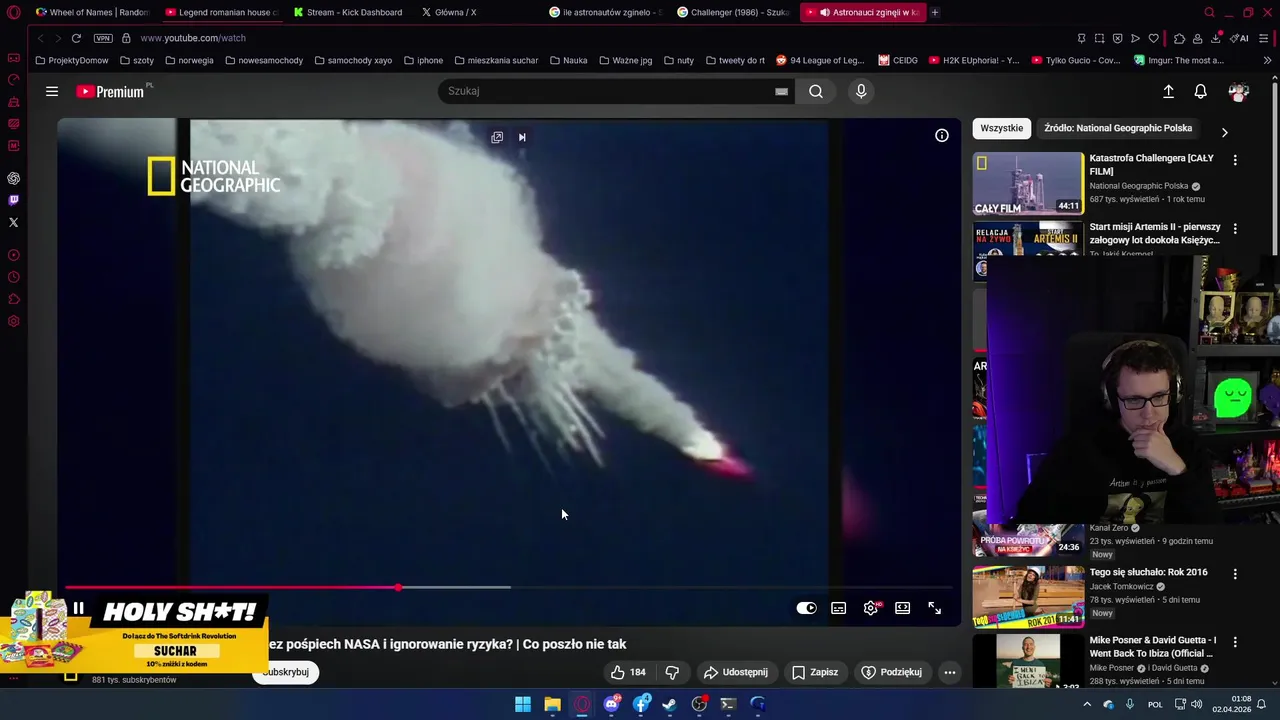Open the 94 League of Legends bookmark
The height and width of the screenshot is (720, 1280).
[x=820, y=60]
